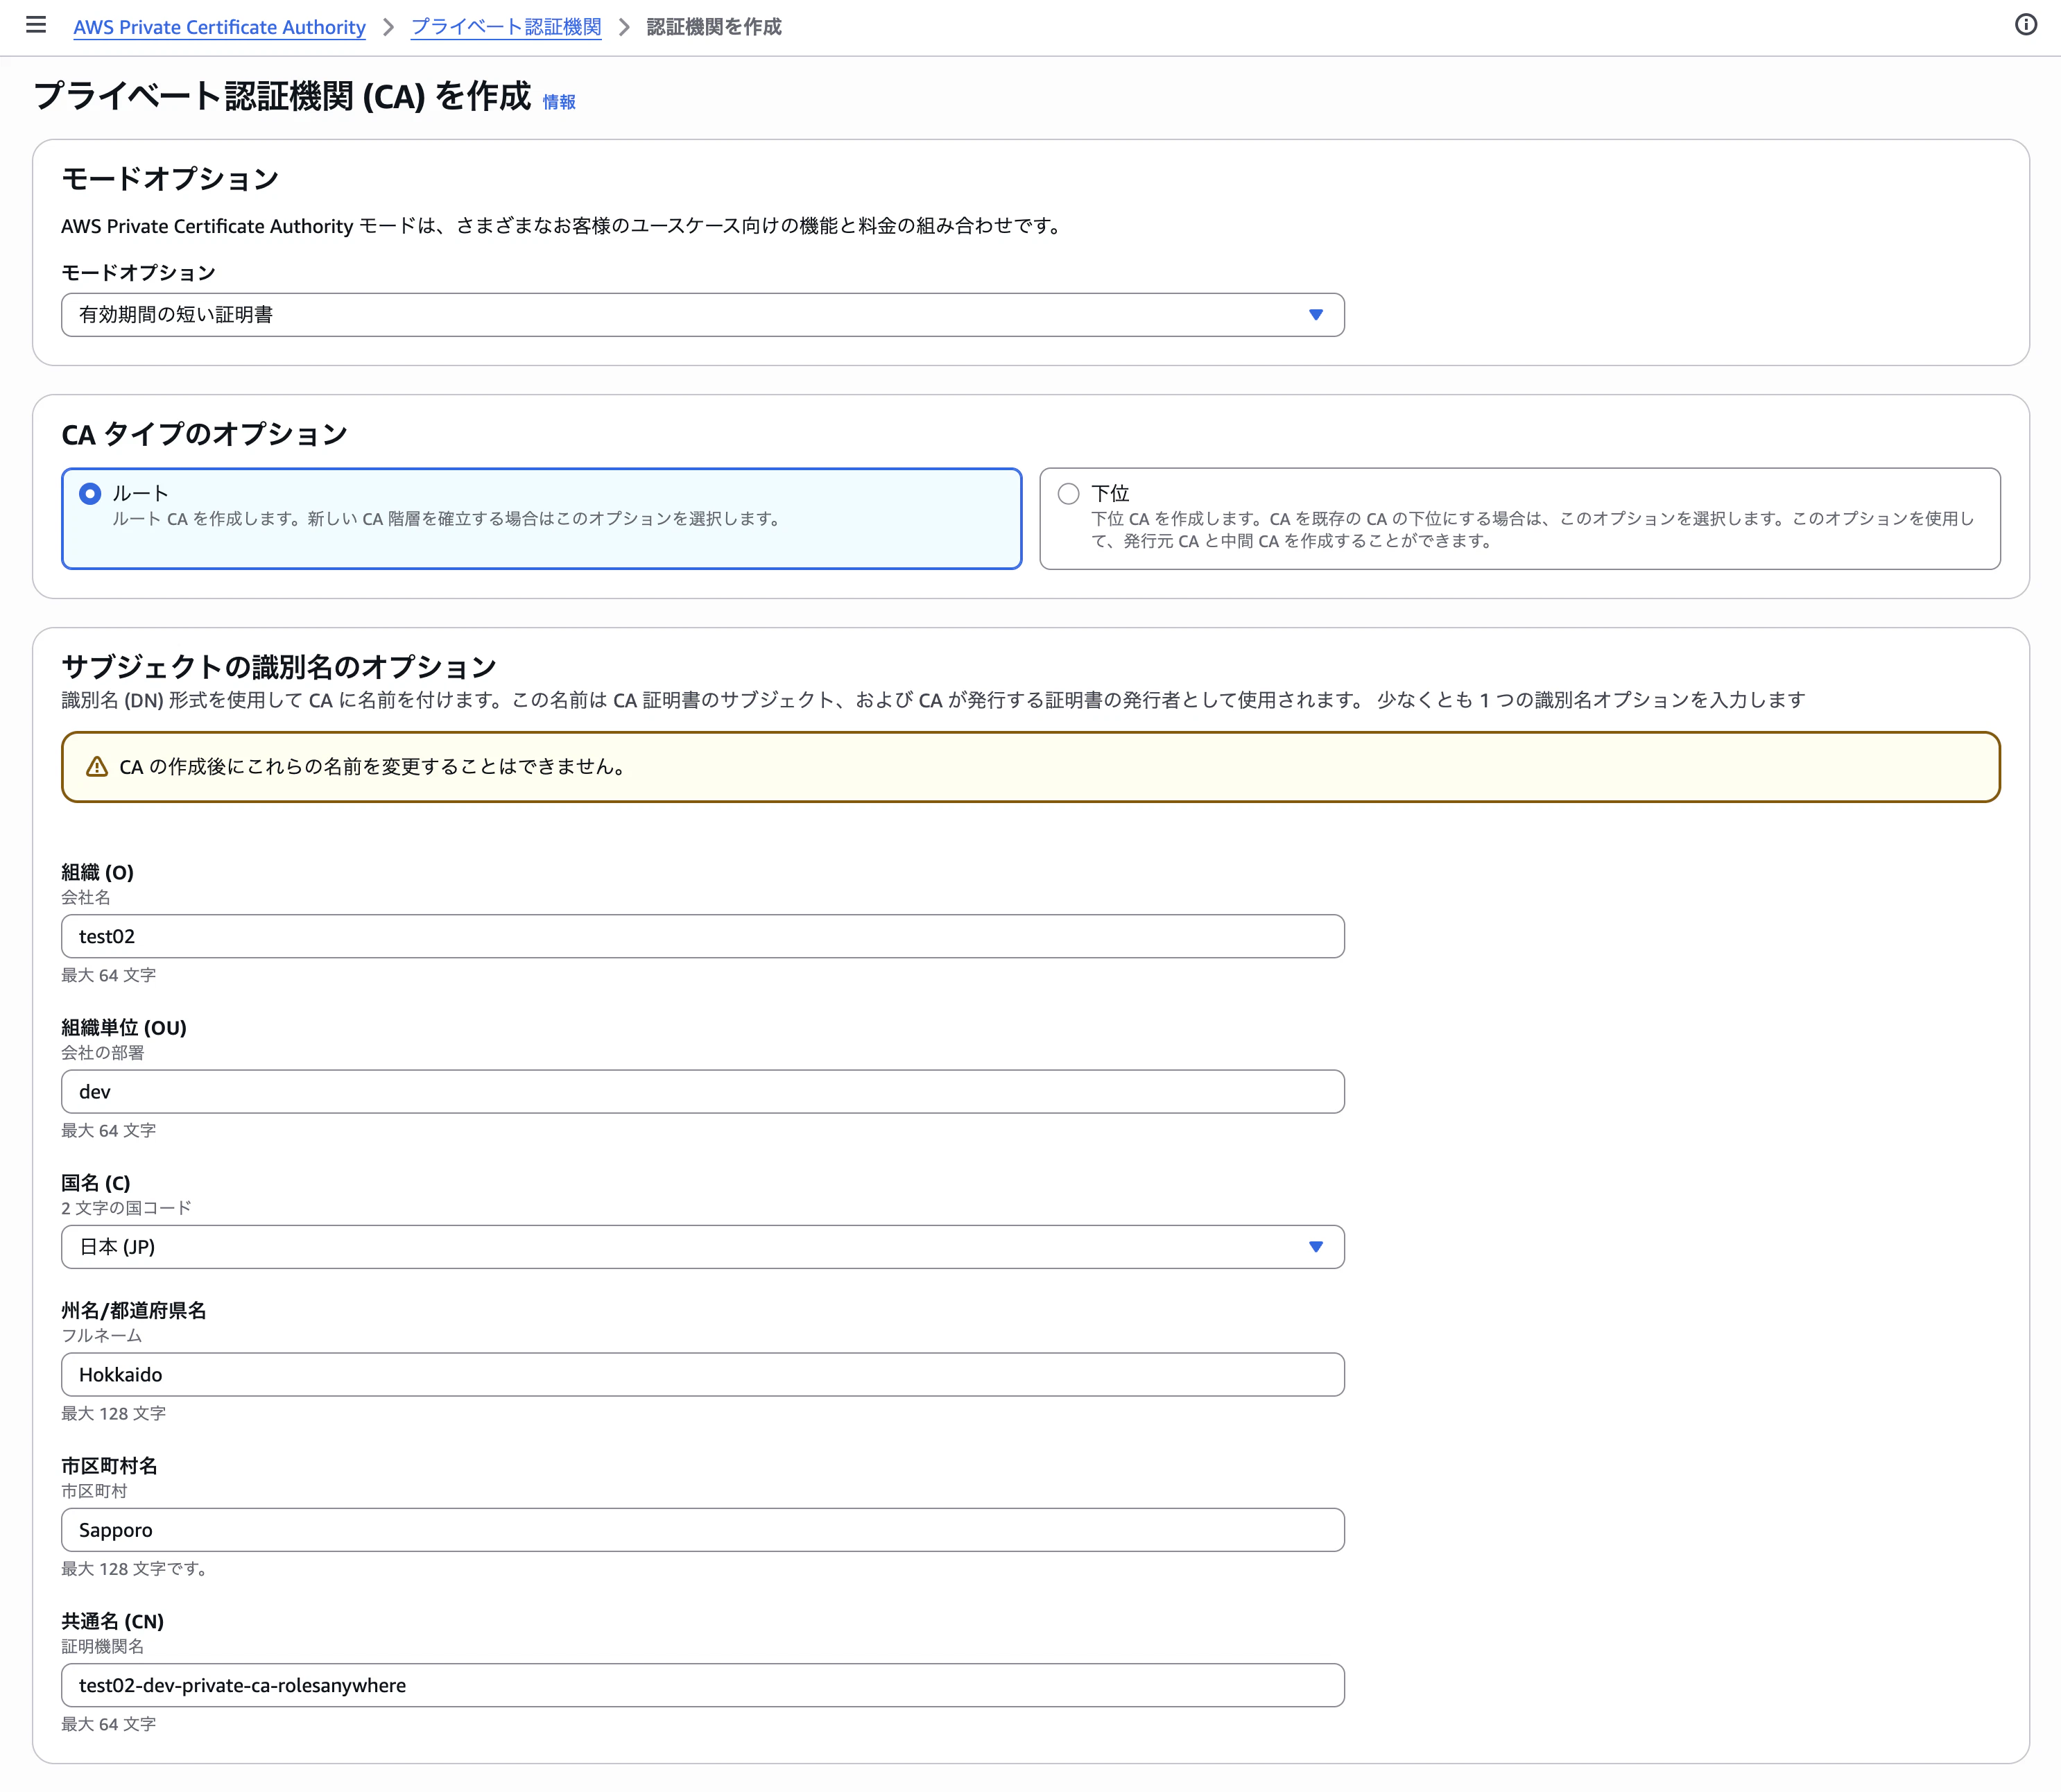
Task: Click the 2 文字の国コード hint text
Action: [126, 1208]
